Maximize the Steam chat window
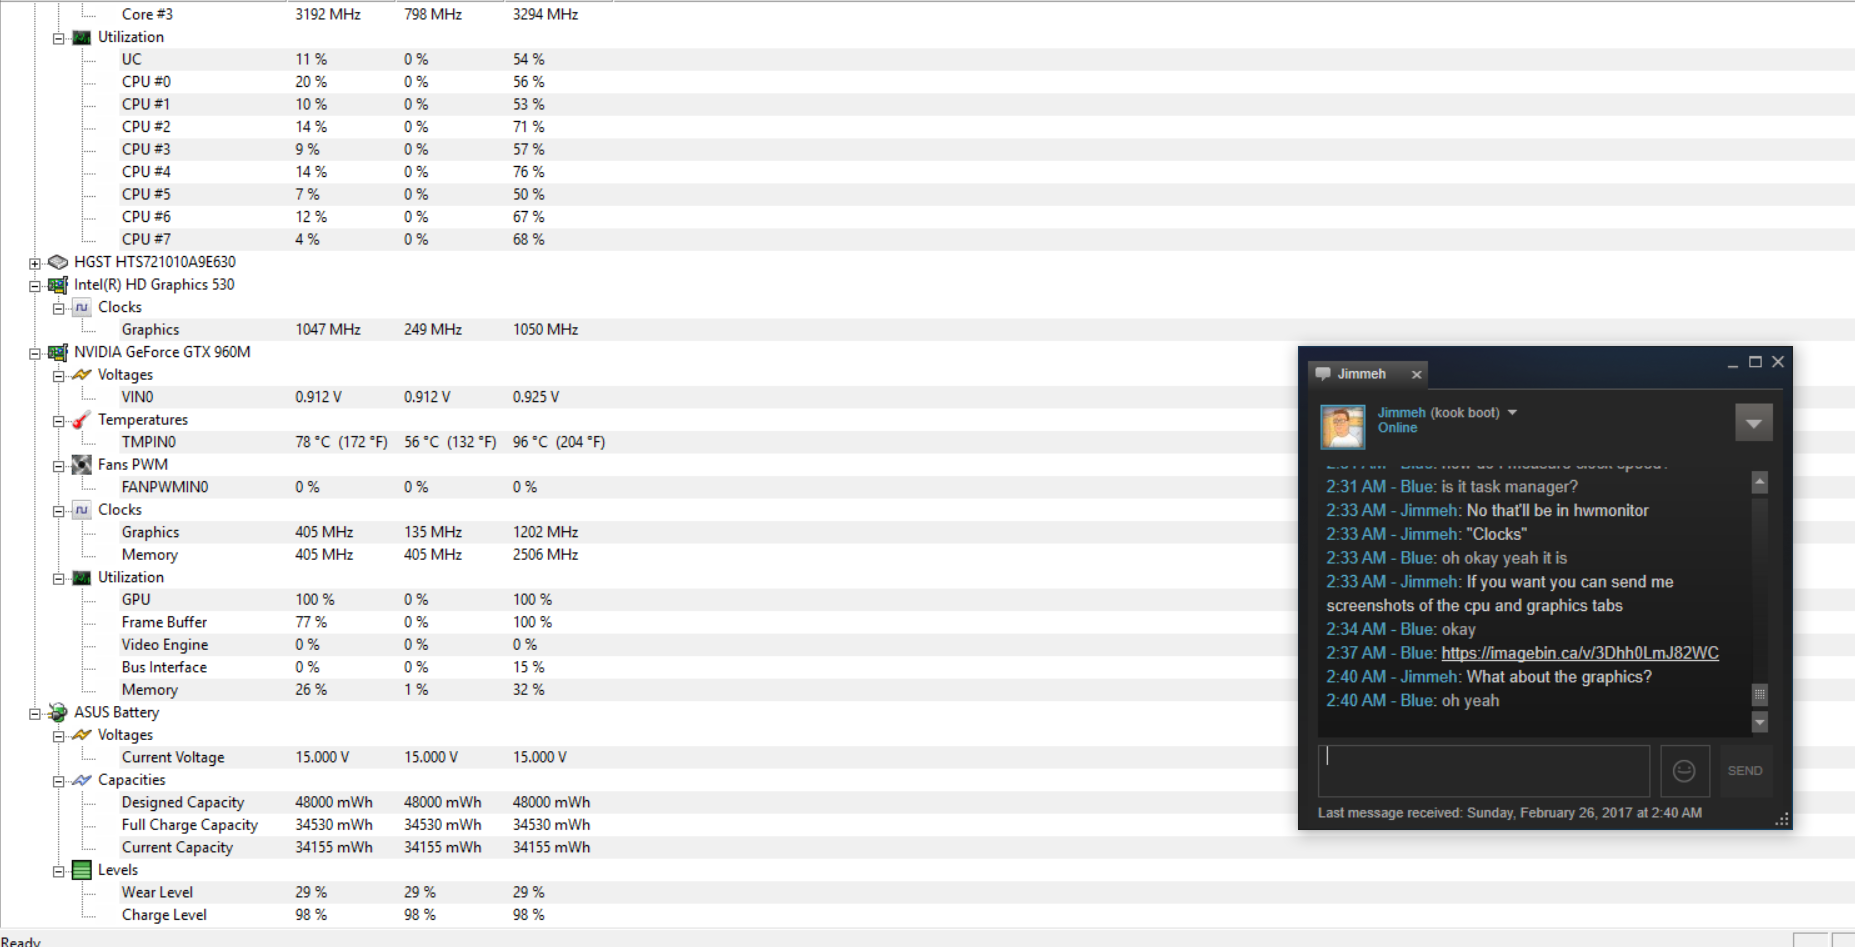Screen dimensions: 1855x947 pos(1755,362)
